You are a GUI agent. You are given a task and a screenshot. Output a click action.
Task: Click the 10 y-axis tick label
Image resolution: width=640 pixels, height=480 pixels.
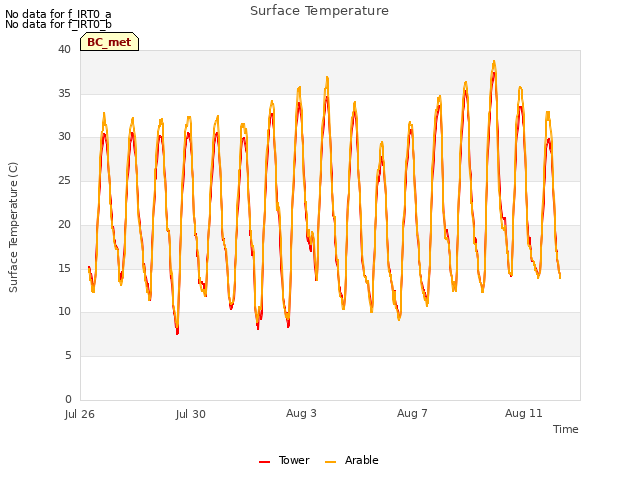64,312
